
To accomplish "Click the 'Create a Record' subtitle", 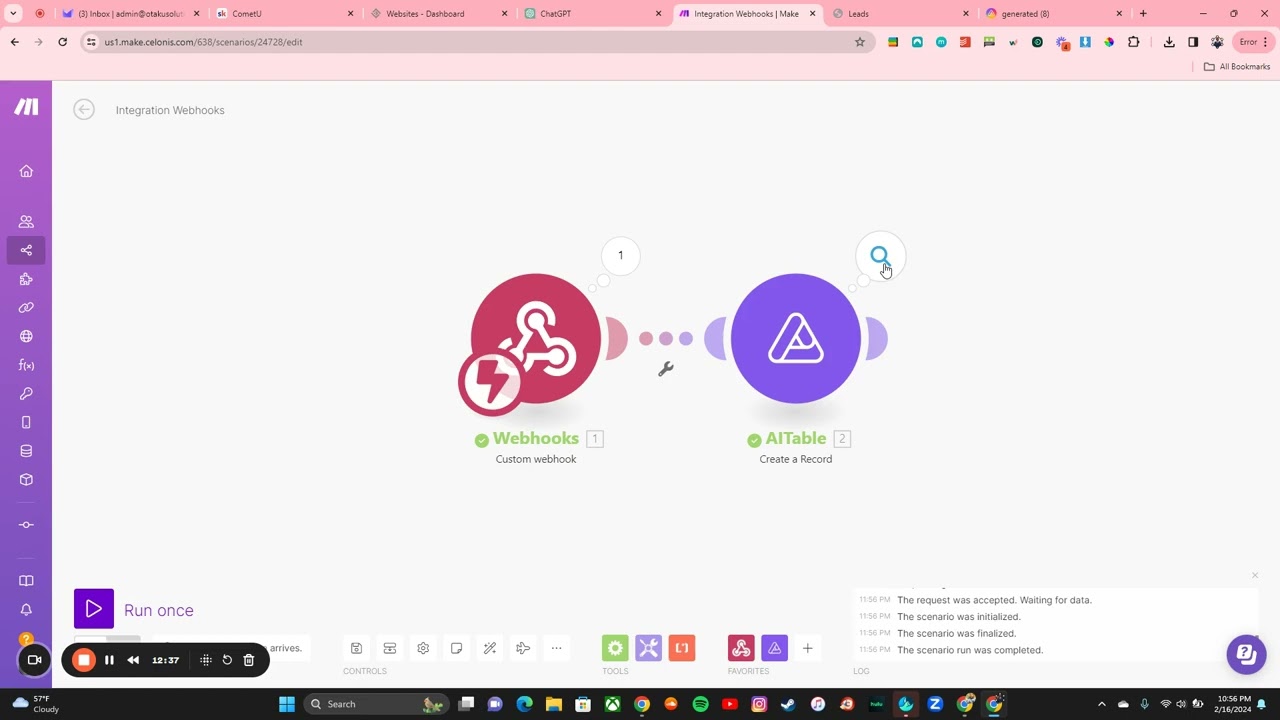I will 796,459.
